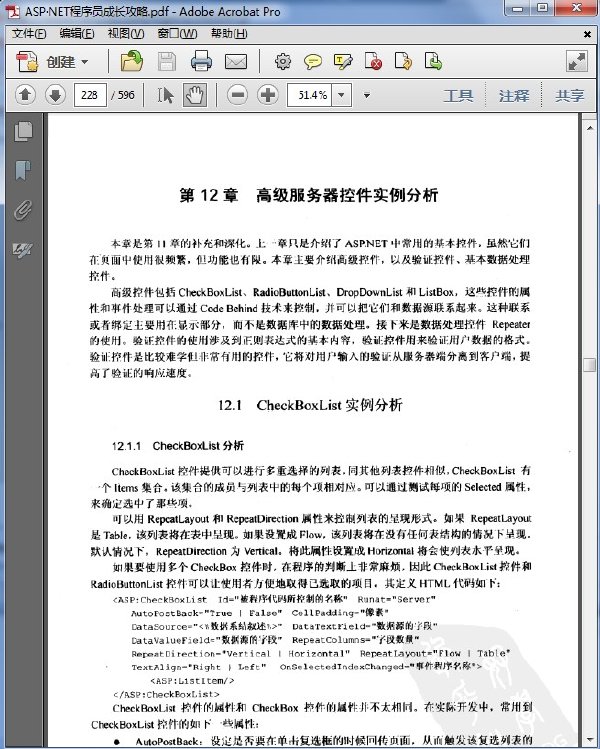Screen dimensions: 600x749
Task: Open the 工具 panel
Action: (x=458, y=96)
